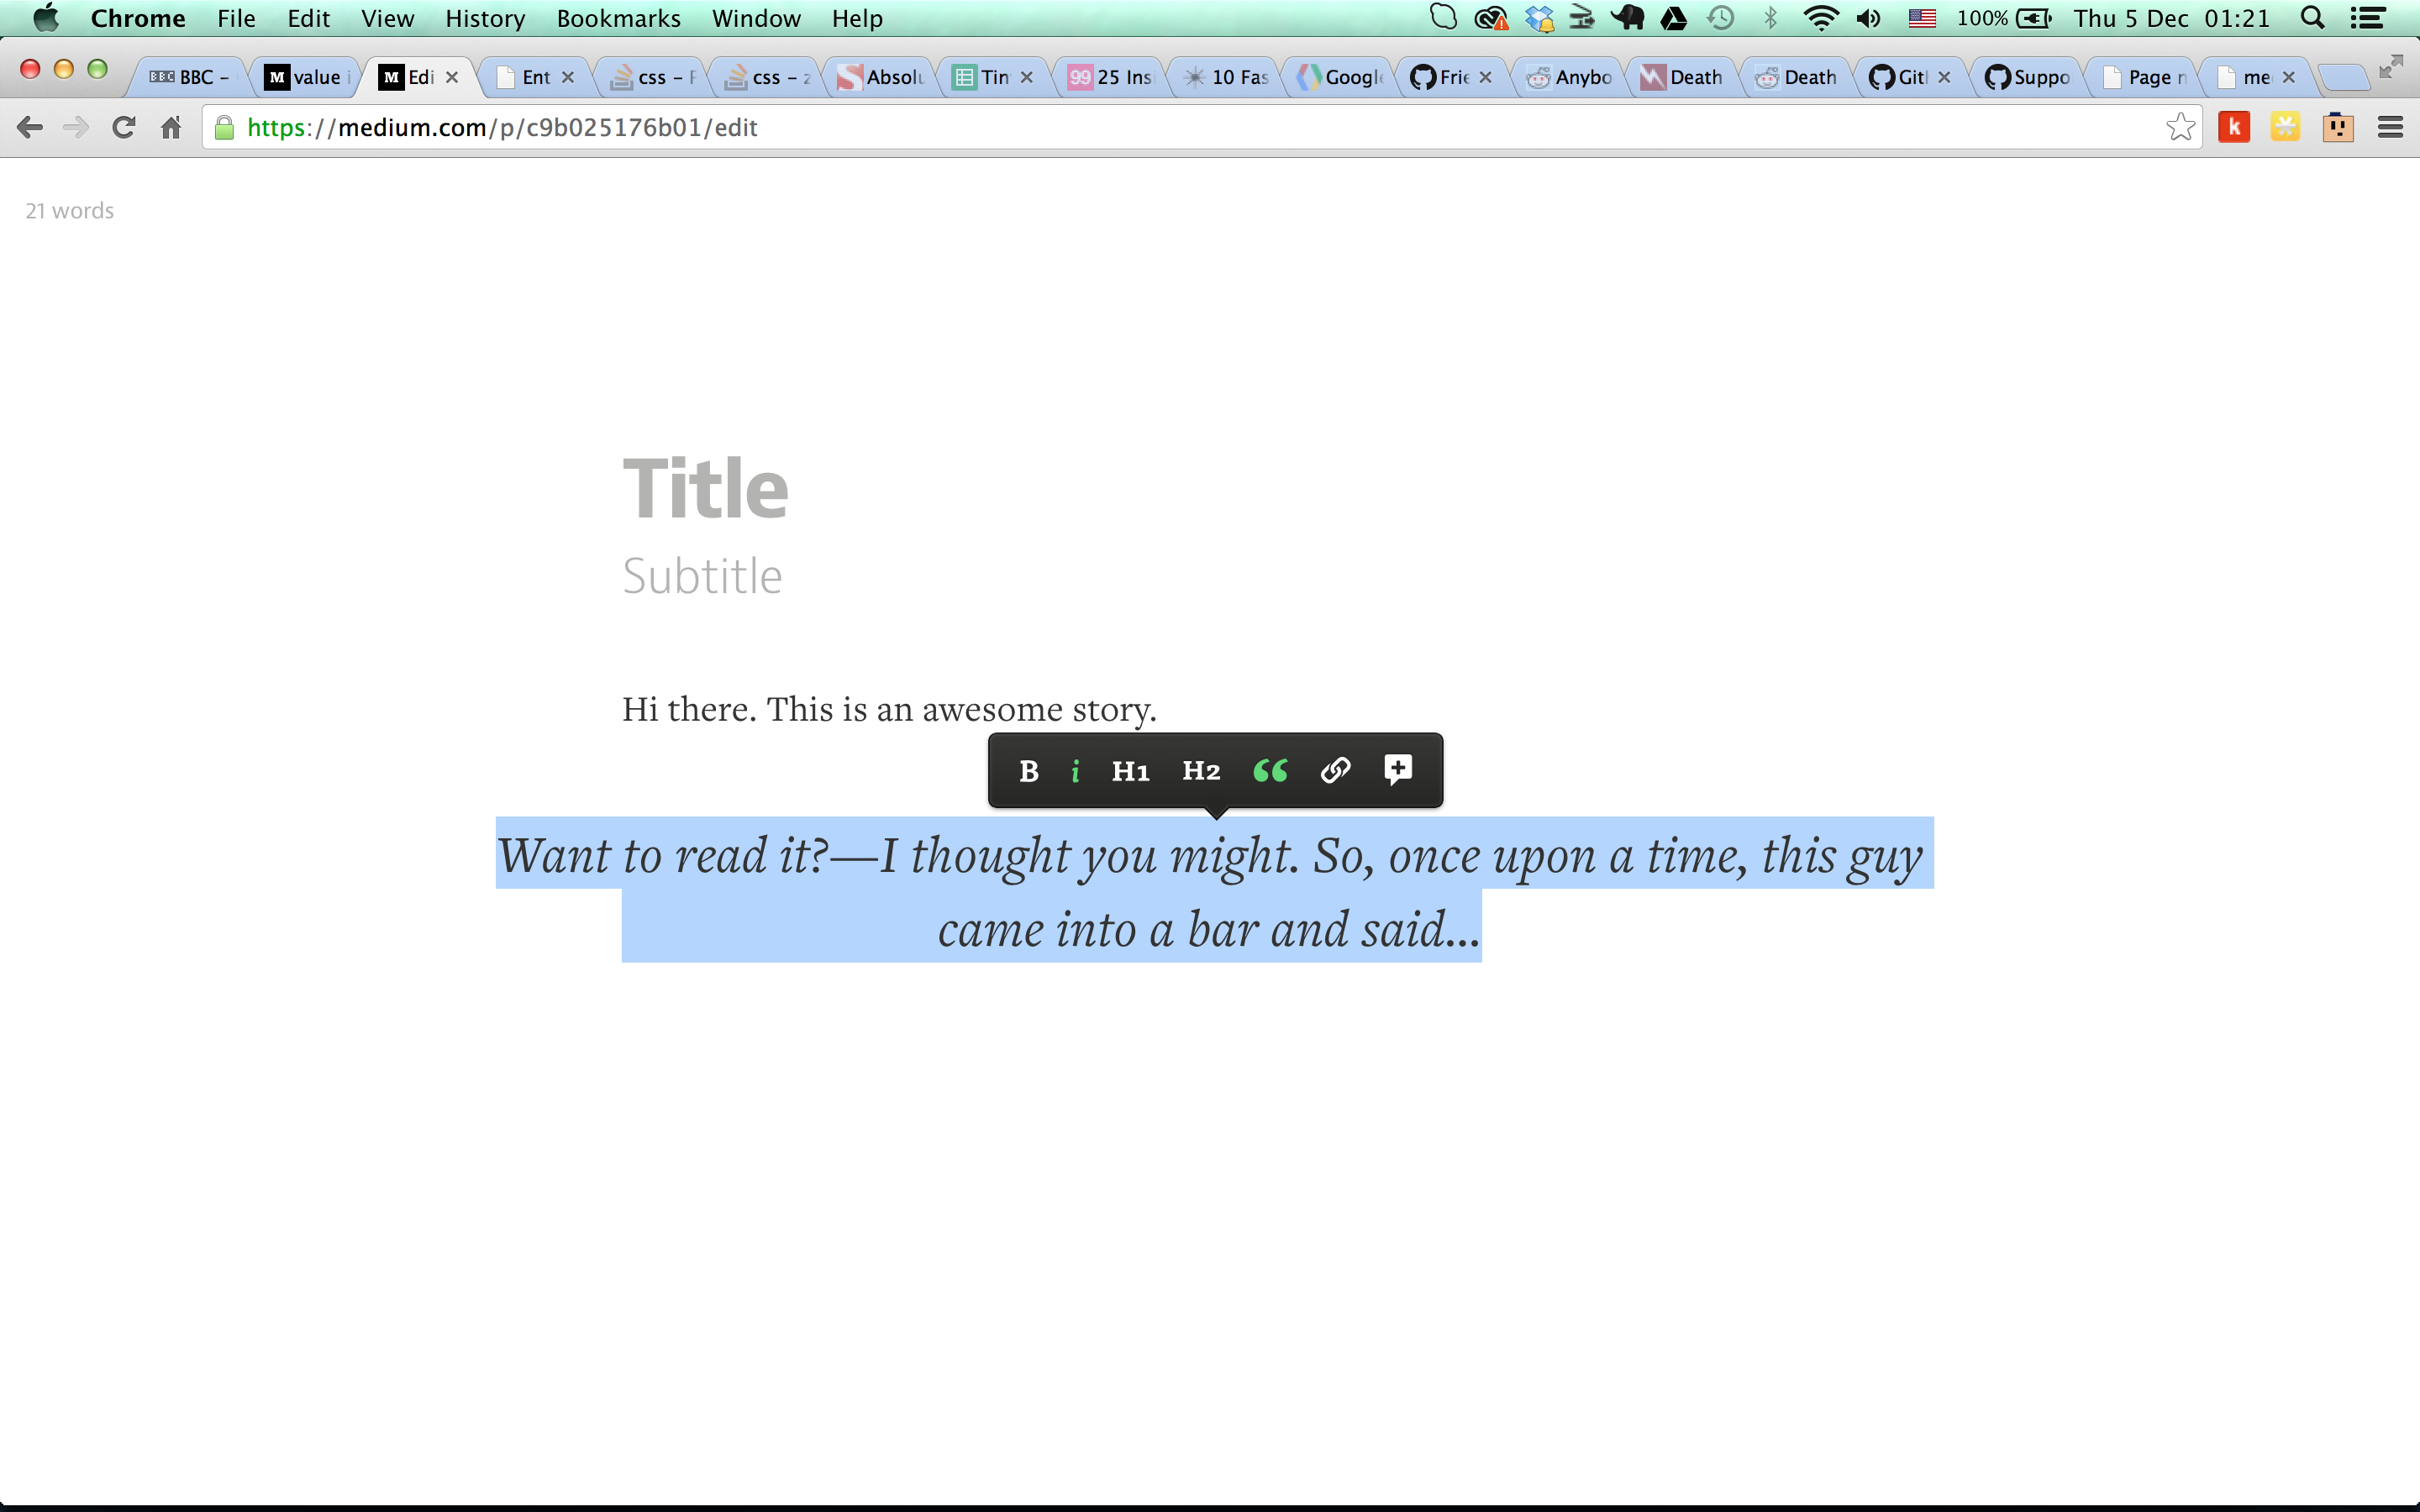Add a link to the selected text
The width and height of the screenshot is (2420, 1512).
point(1335,770)
